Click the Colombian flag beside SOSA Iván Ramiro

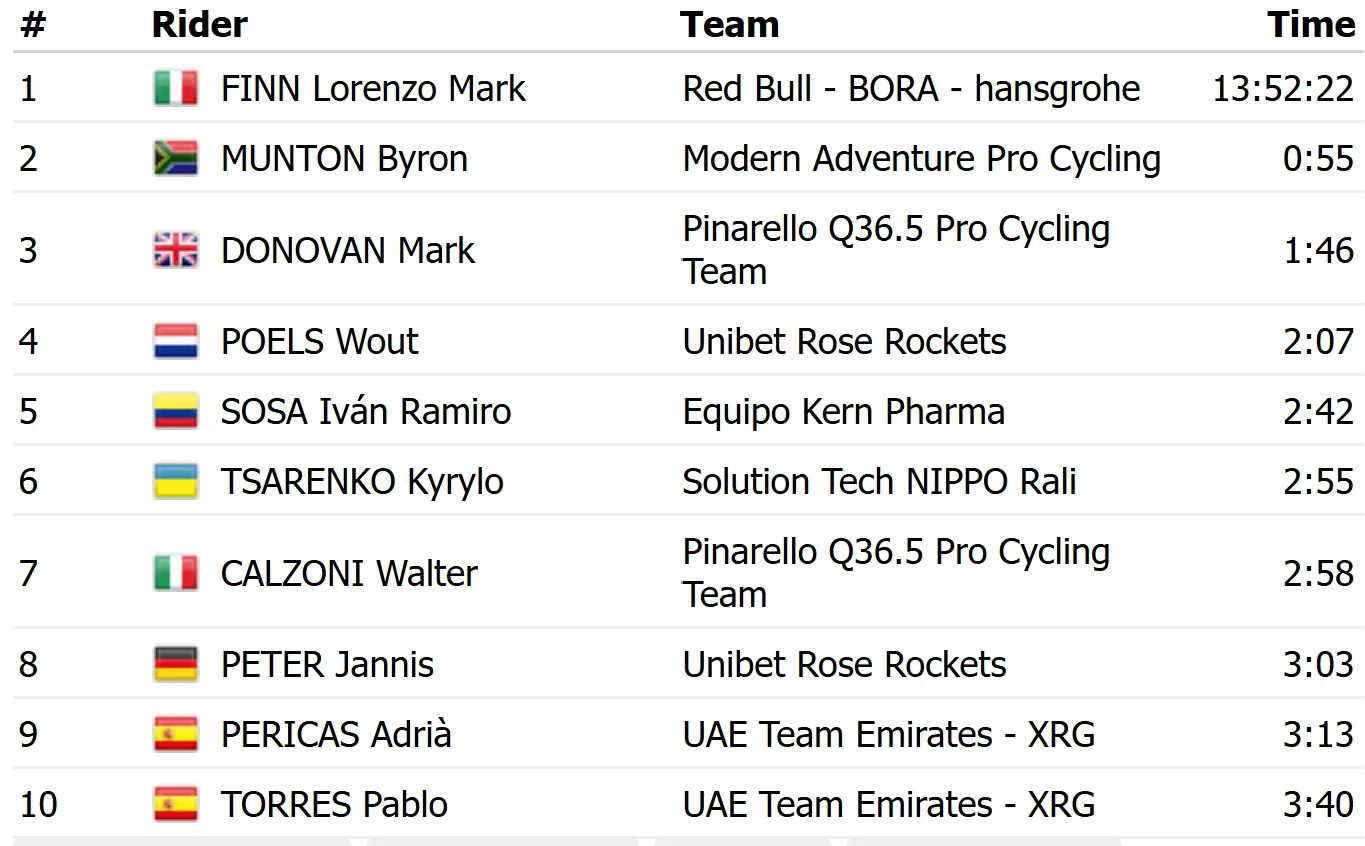tap(176, 411)
